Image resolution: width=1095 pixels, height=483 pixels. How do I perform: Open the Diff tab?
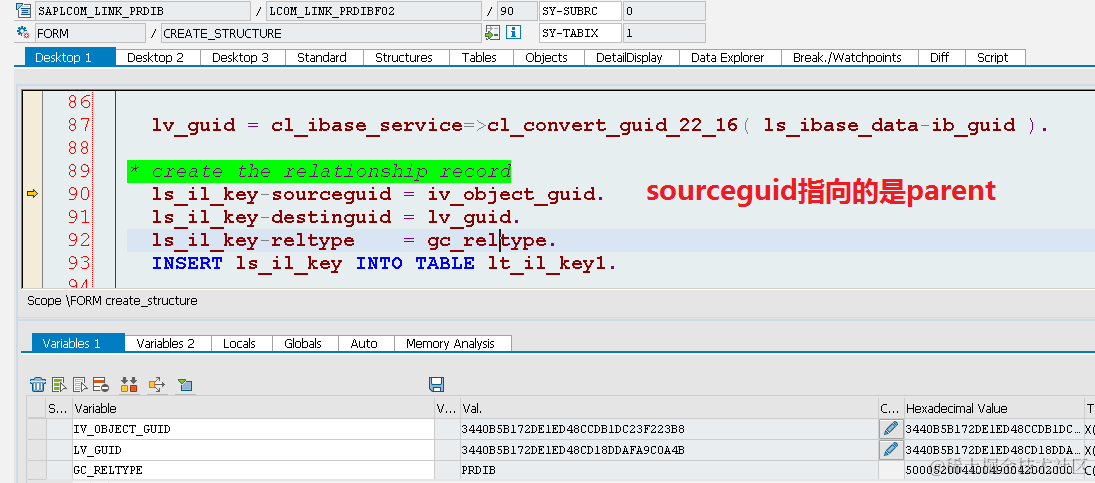(x=939, y=57)
